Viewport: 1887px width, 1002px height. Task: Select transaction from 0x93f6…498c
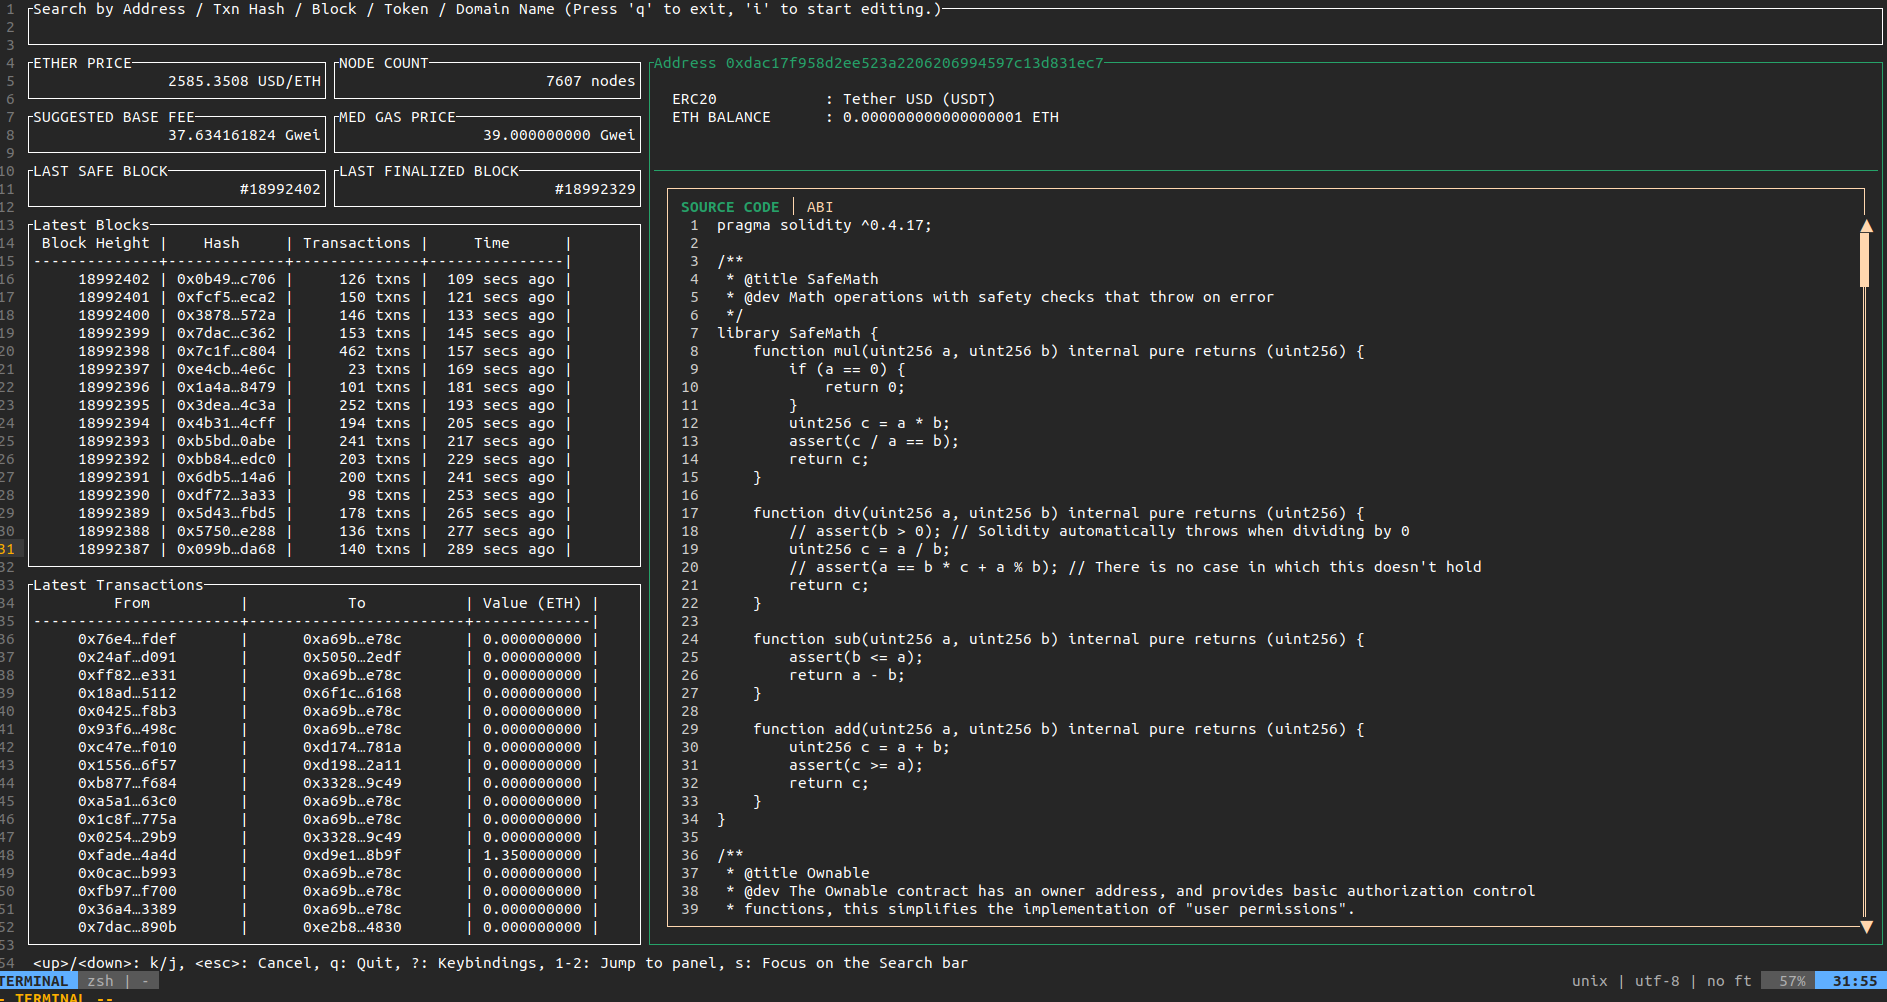click(x=127, y=729)
